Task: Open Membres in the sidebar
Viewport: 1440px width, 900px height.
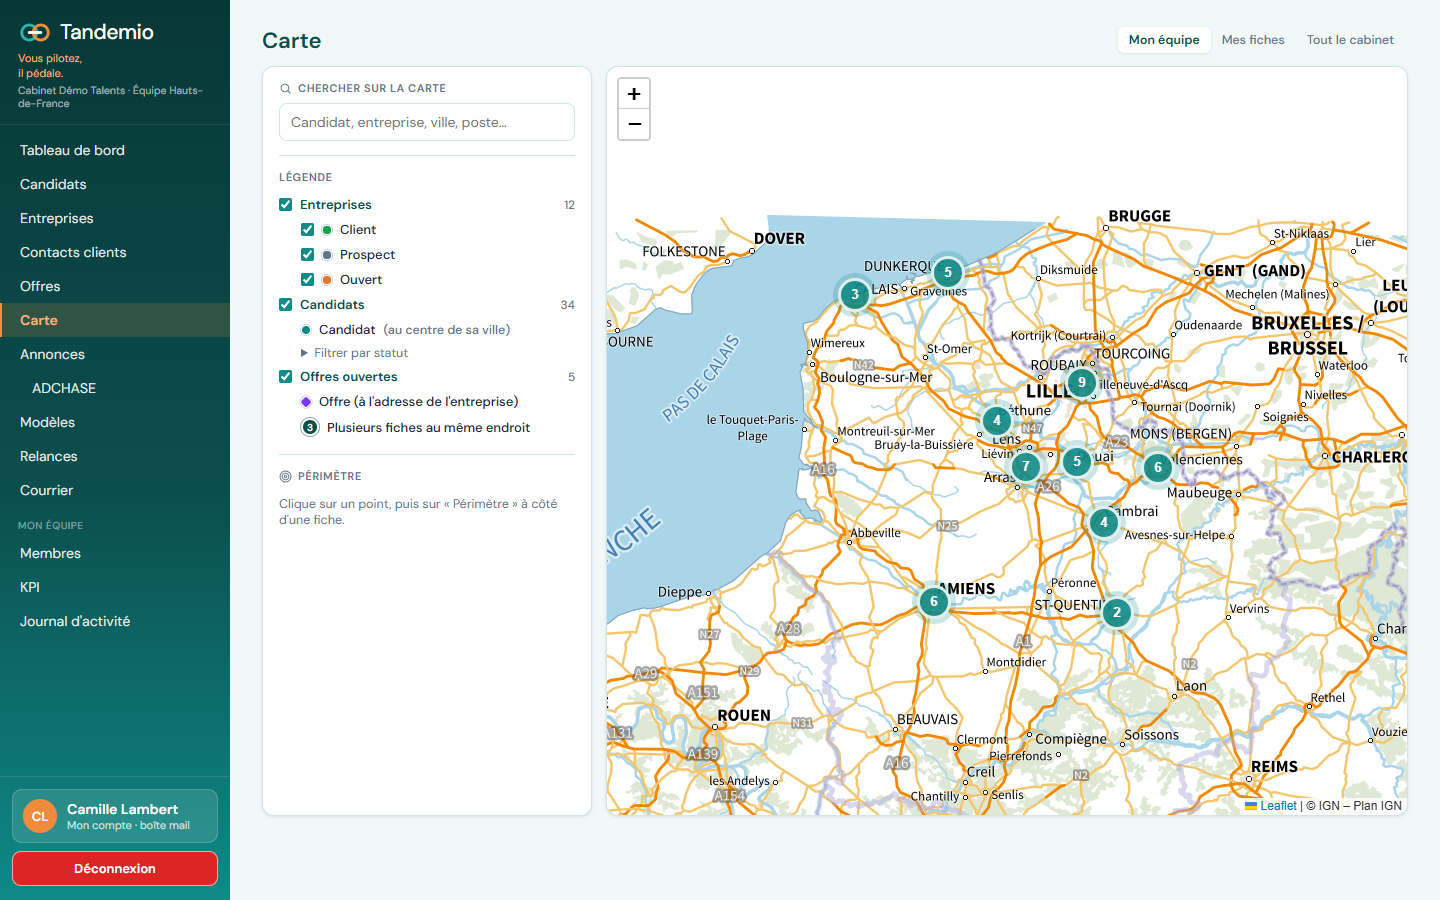Action: 115,553
